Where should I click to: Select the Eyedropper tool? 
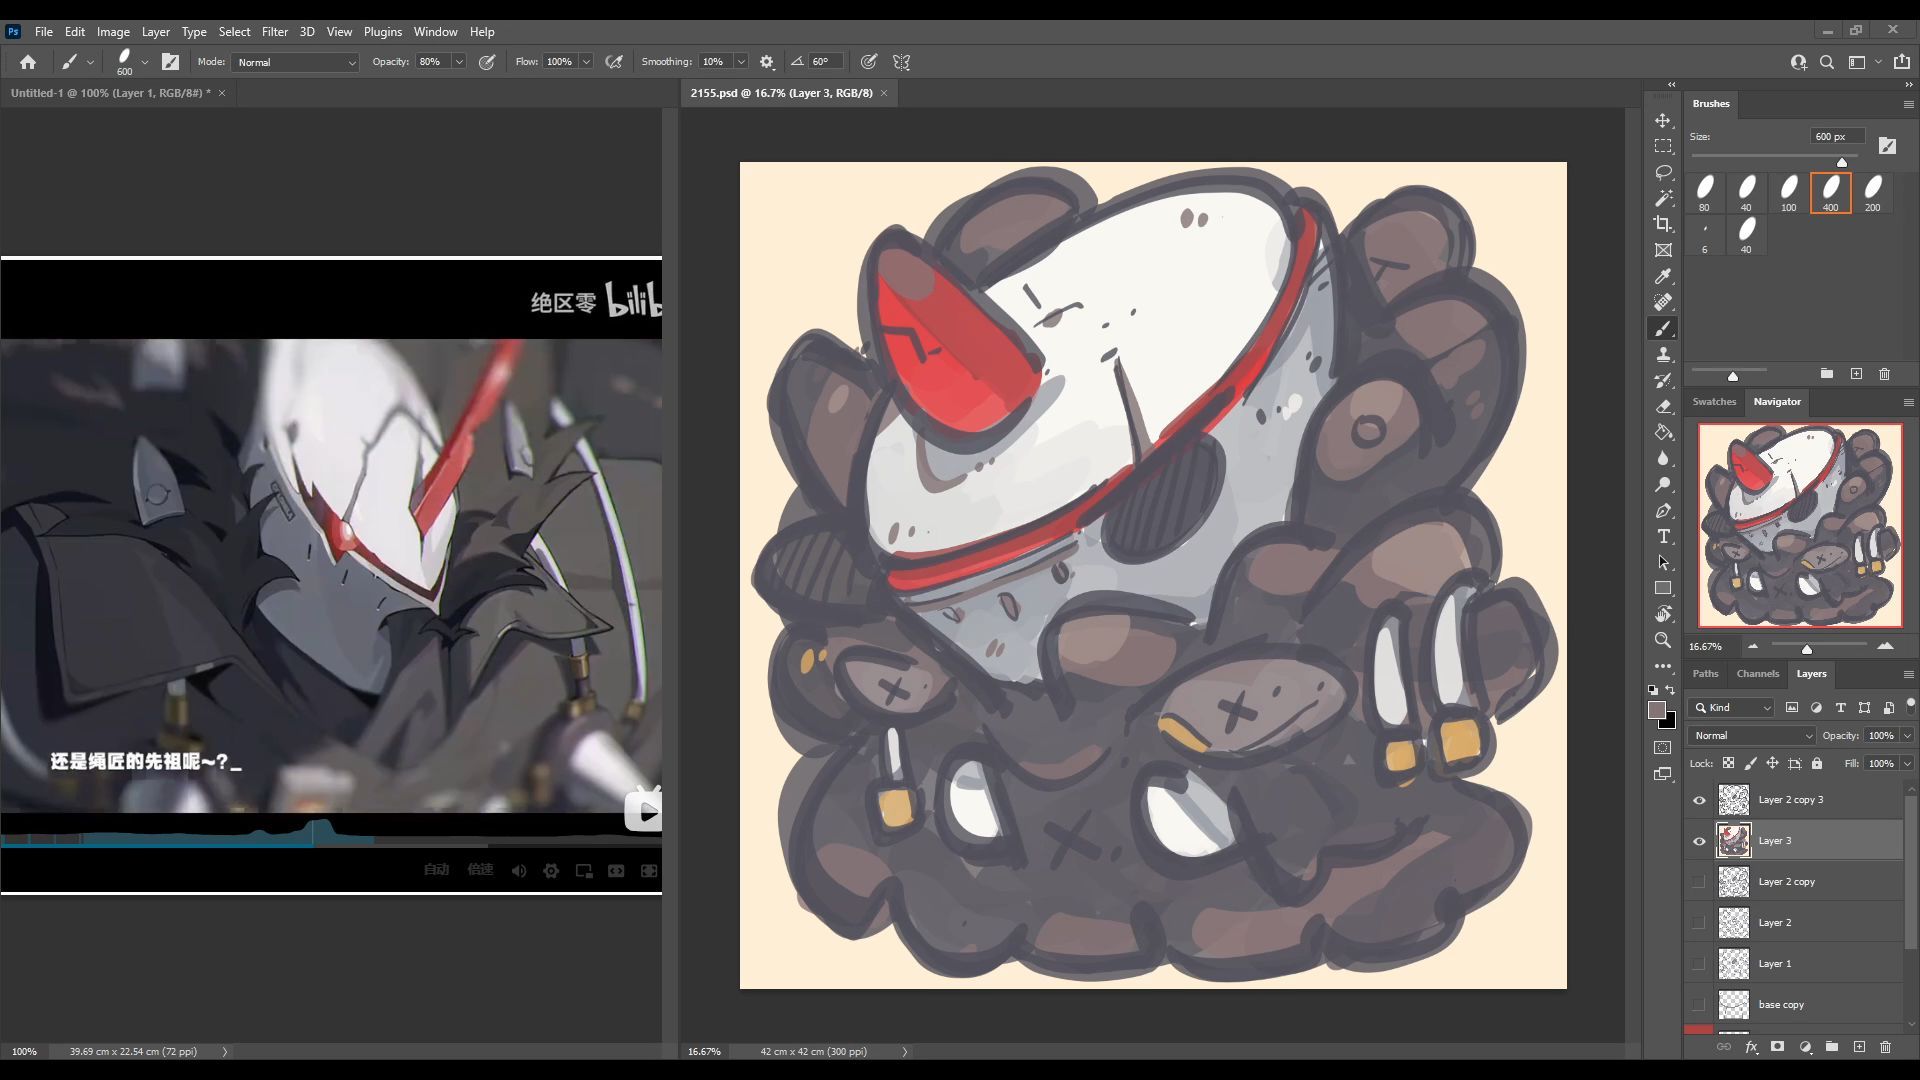click(x=1663, y=276)
